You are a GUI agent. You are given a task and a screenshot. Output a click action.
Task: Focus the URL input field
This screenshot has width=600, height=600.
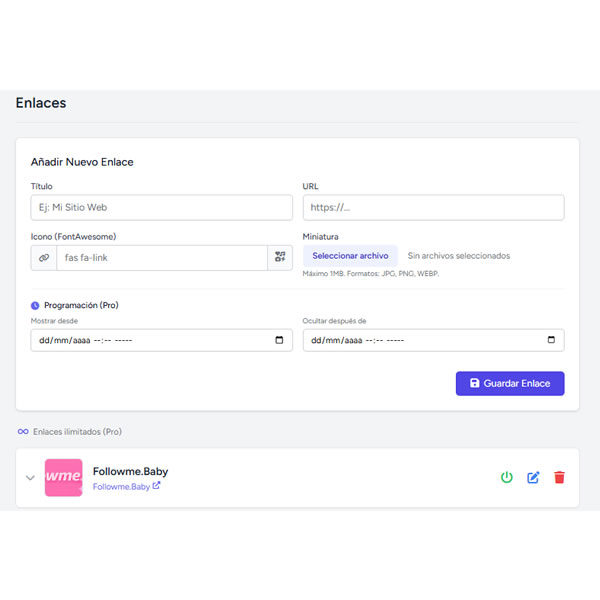(433, 207)
